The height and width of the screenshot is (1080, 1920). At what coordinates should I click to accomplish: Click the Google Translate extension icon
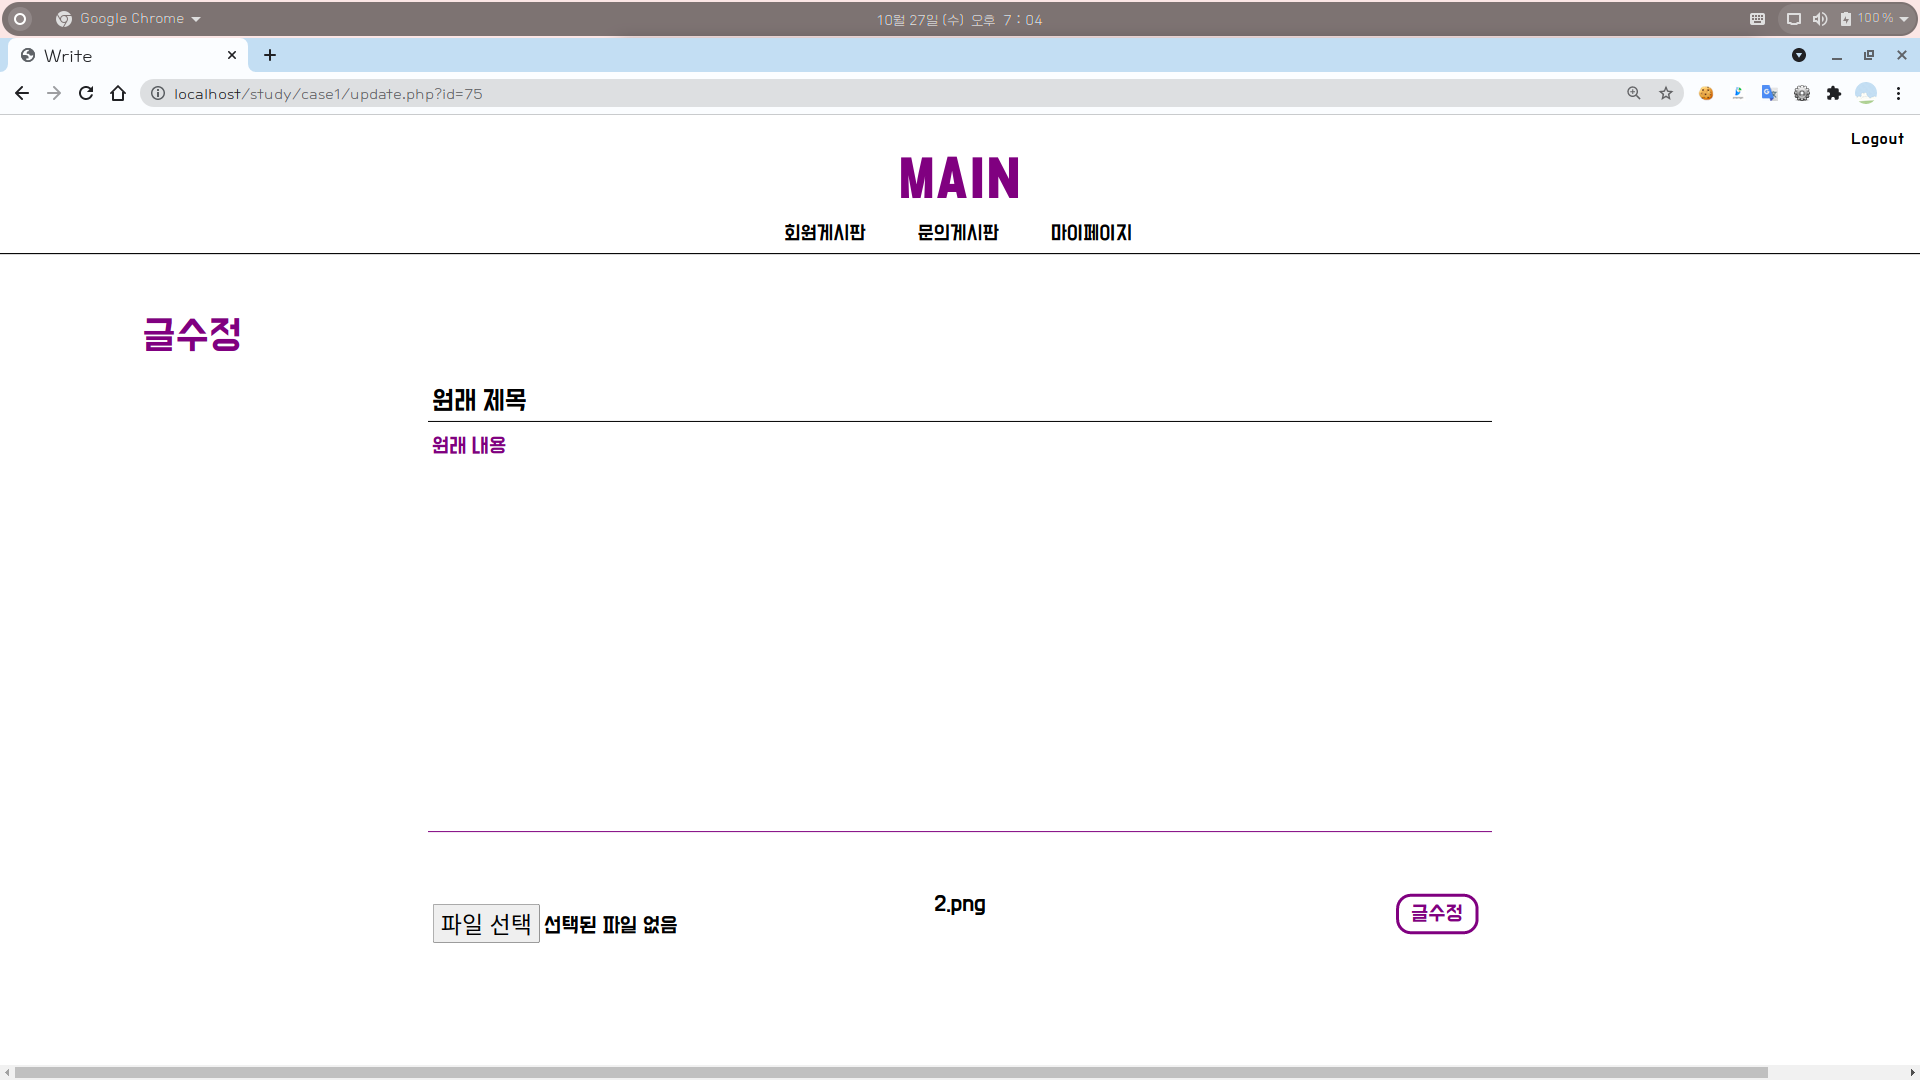click(1769, 93)
